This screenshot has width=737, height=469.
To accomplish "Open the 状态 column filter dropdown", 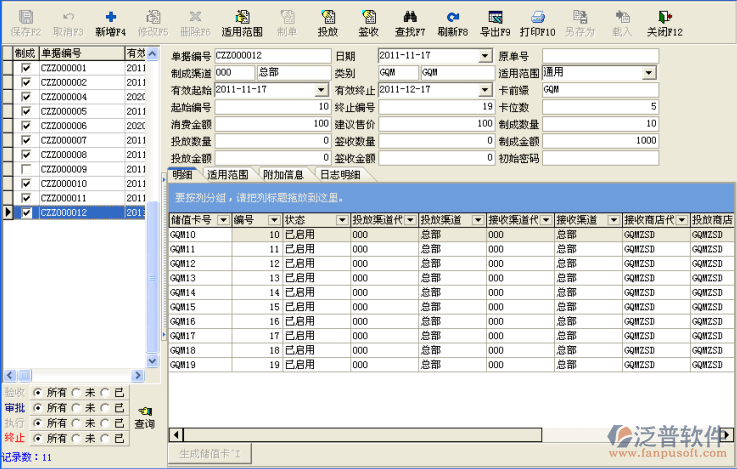I will [341, 220].
